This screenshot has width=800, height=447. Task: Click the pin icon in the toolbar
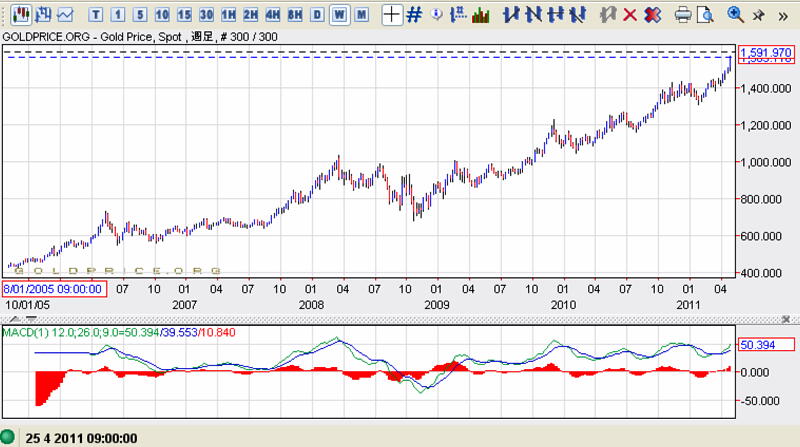click(x=759, y=15)
